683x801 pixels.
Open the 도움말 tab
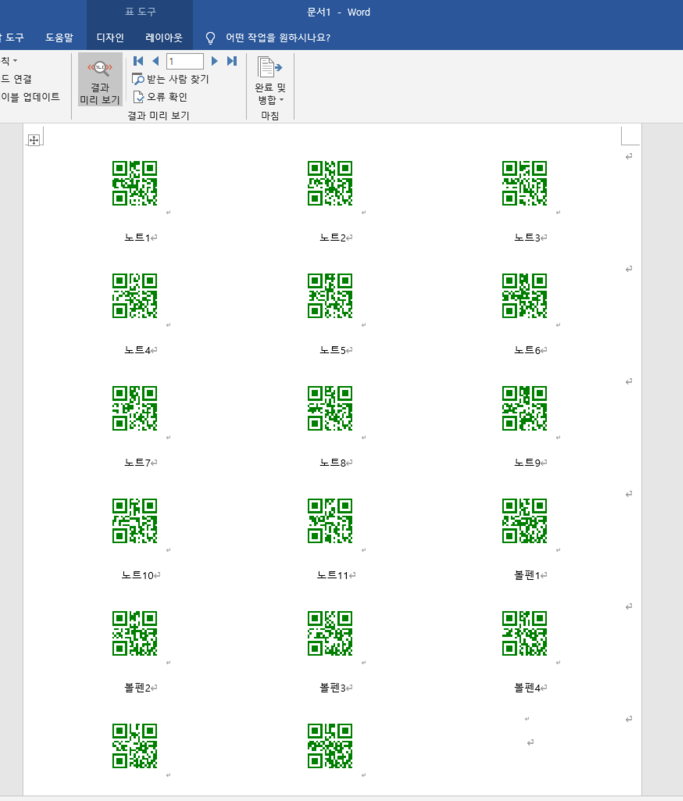coord(59,37)
